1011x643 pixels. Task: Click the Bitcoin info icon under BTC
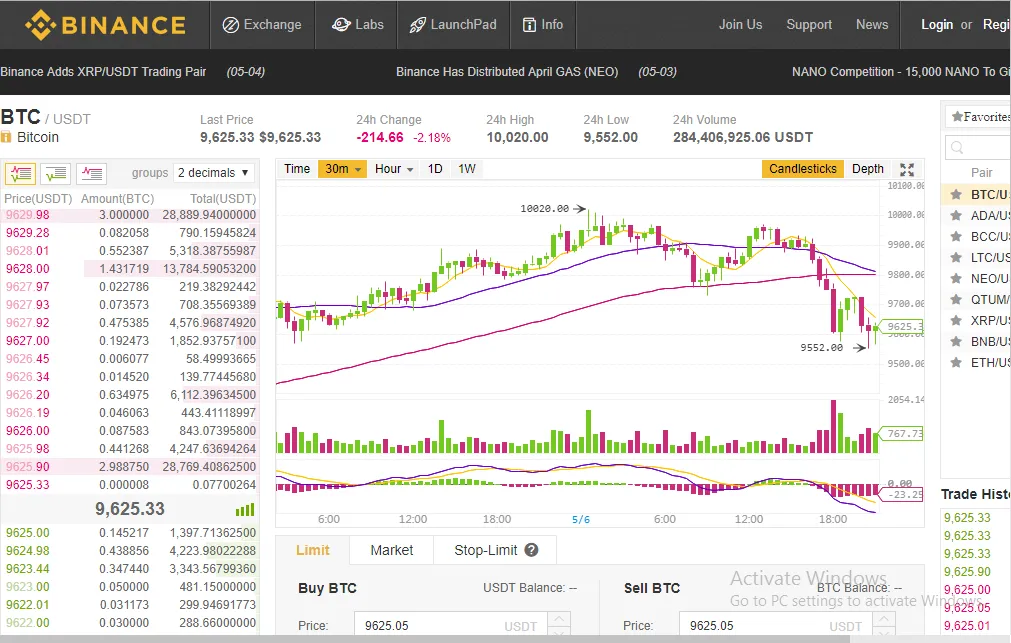6,137
